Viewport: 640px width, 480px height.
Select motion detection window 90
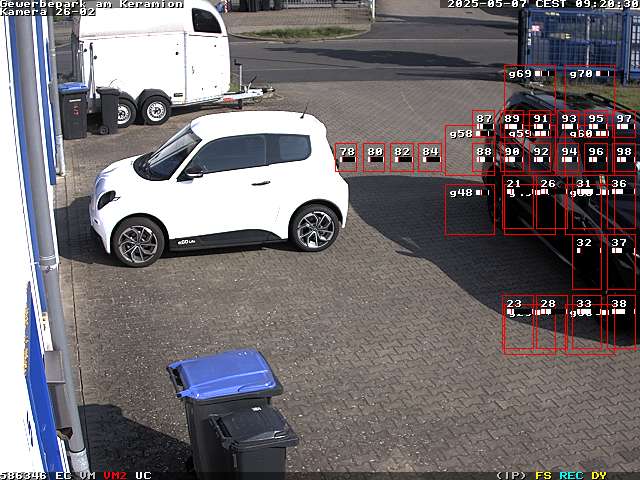pos(512,157)
